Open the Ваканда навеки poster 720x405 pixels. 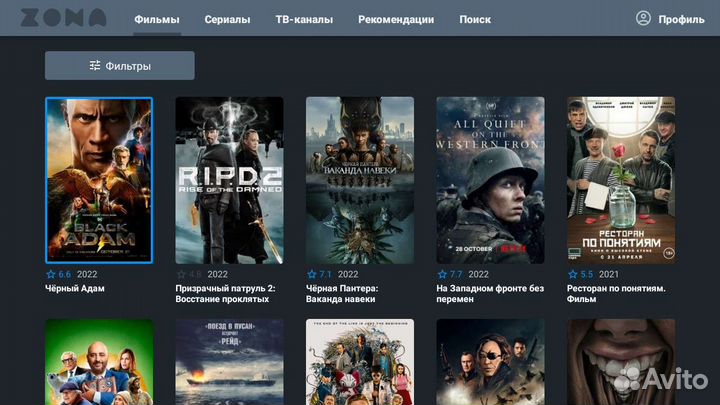click(x=360, y=180)
